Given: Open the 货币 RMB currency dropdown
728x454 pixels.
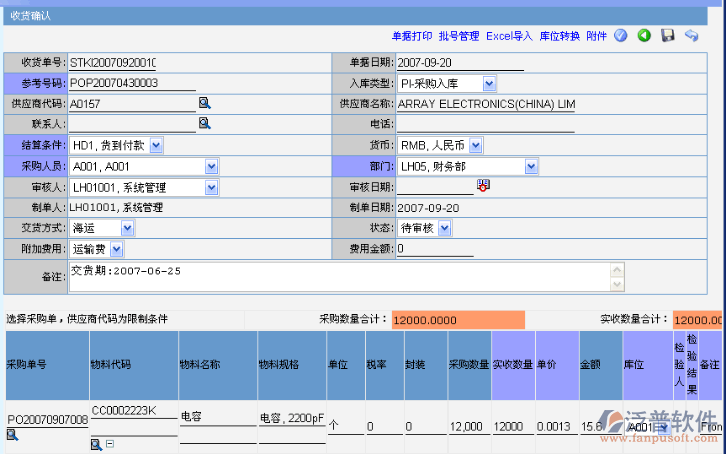Looking at the screenshot, I should (475, 145).
